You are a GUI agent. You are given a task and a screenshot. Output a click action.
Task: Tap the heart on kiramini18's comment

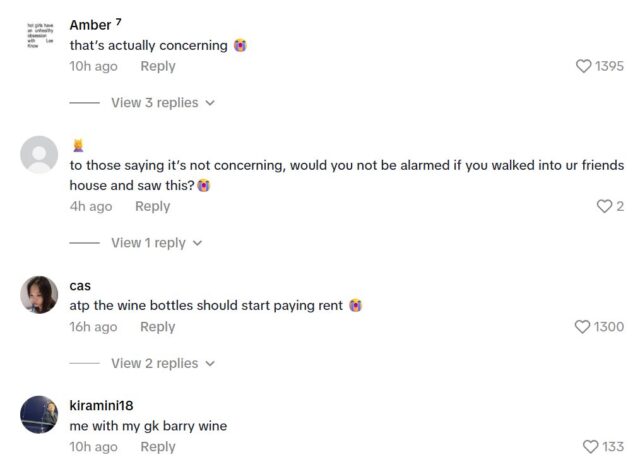pyautogui.click(x=591, y=447)
